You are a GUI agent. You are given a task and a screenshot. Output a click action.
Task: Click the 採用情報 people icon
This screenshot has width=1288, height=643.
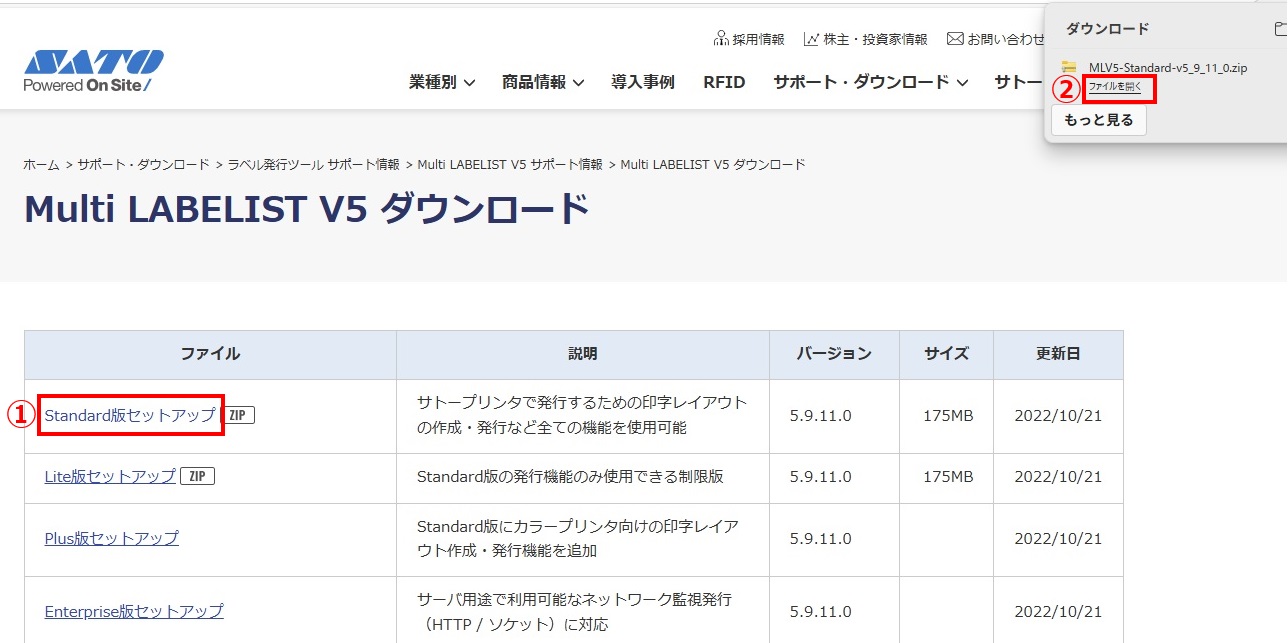point(721,39)
